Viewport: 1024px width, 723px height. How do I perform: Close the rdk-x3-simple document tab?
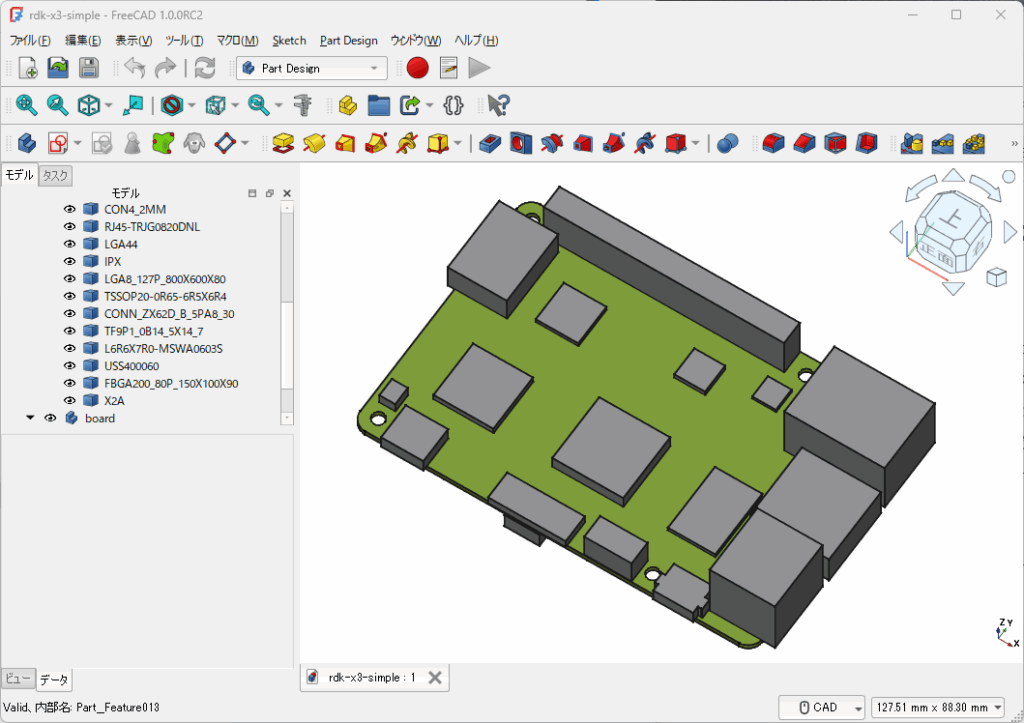pos(434,678)
